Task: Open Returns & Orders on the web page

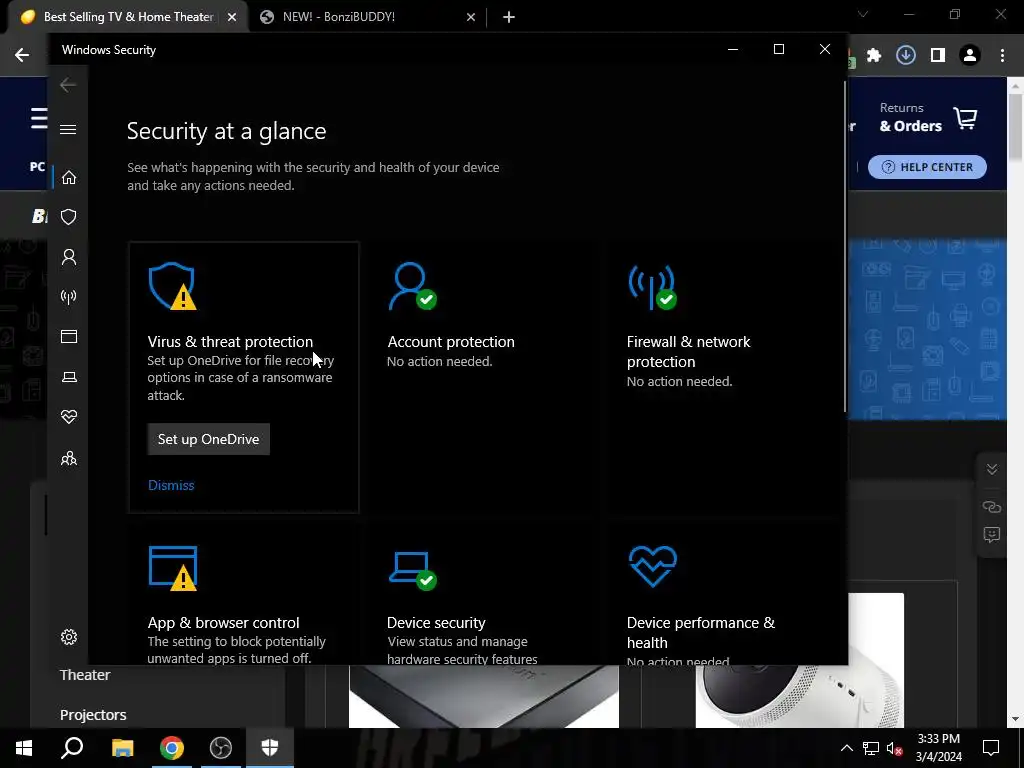Action: point(910,118)
